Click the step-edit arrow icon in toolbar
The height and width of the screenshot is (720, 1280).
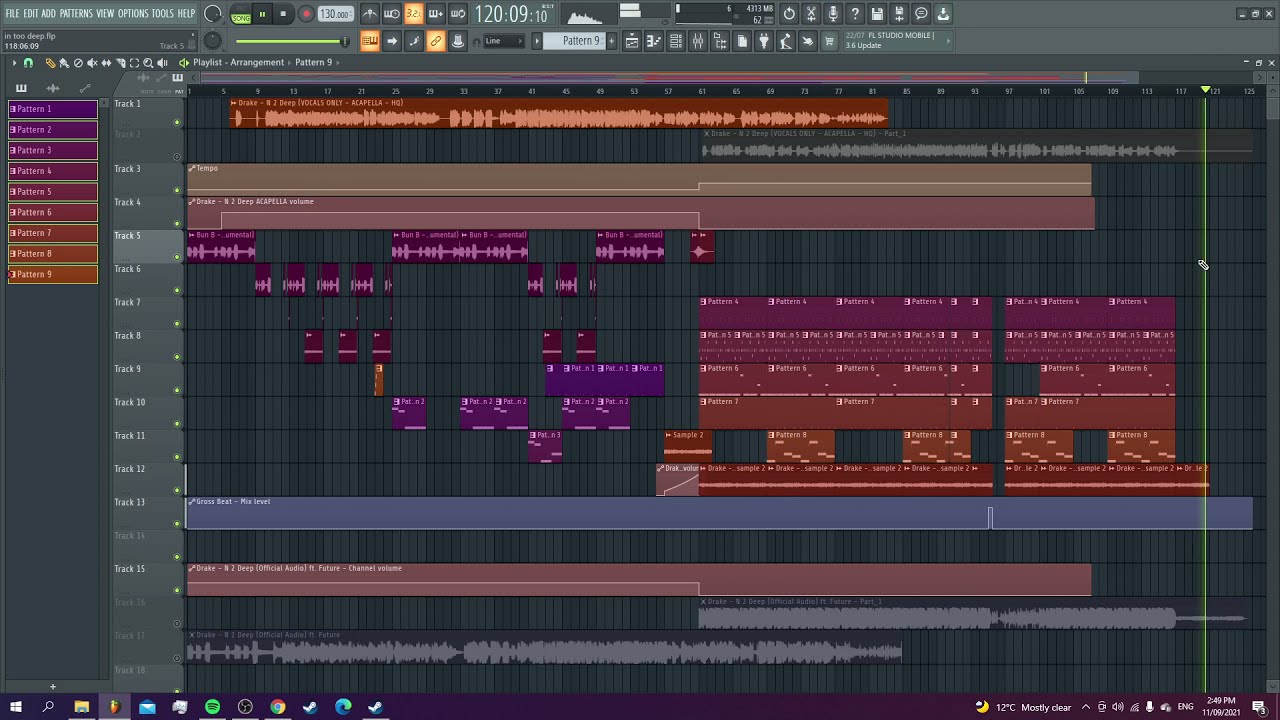coord(392,41)
